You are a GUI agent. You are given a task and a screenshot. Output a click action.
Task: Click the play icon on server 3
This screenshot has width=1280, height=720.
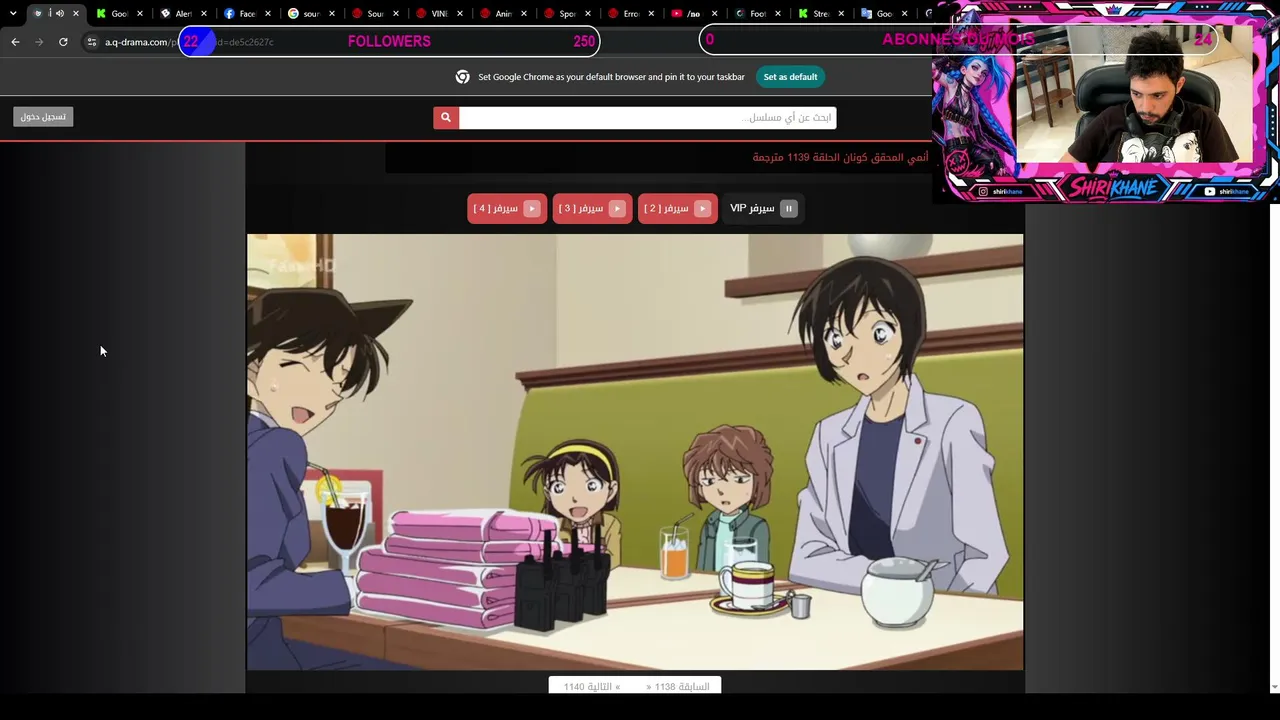(x=617, y=208)
